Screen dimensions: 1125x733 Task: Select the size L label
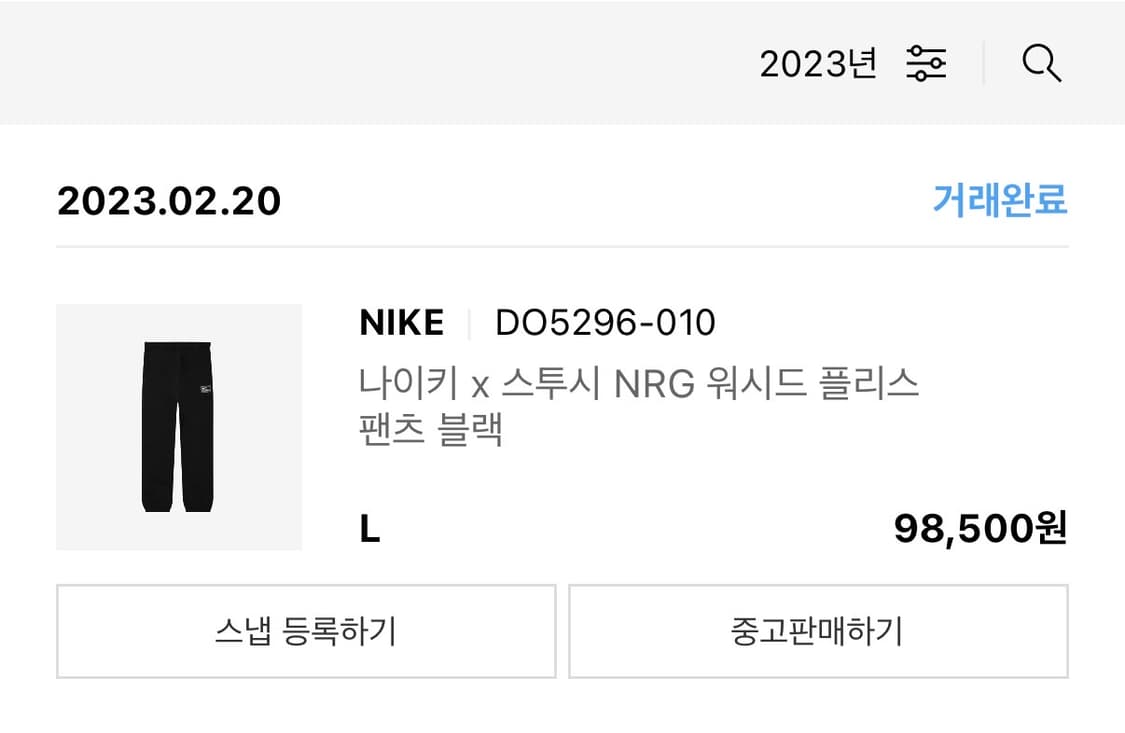pyautogui.click(x=368, y=530)
